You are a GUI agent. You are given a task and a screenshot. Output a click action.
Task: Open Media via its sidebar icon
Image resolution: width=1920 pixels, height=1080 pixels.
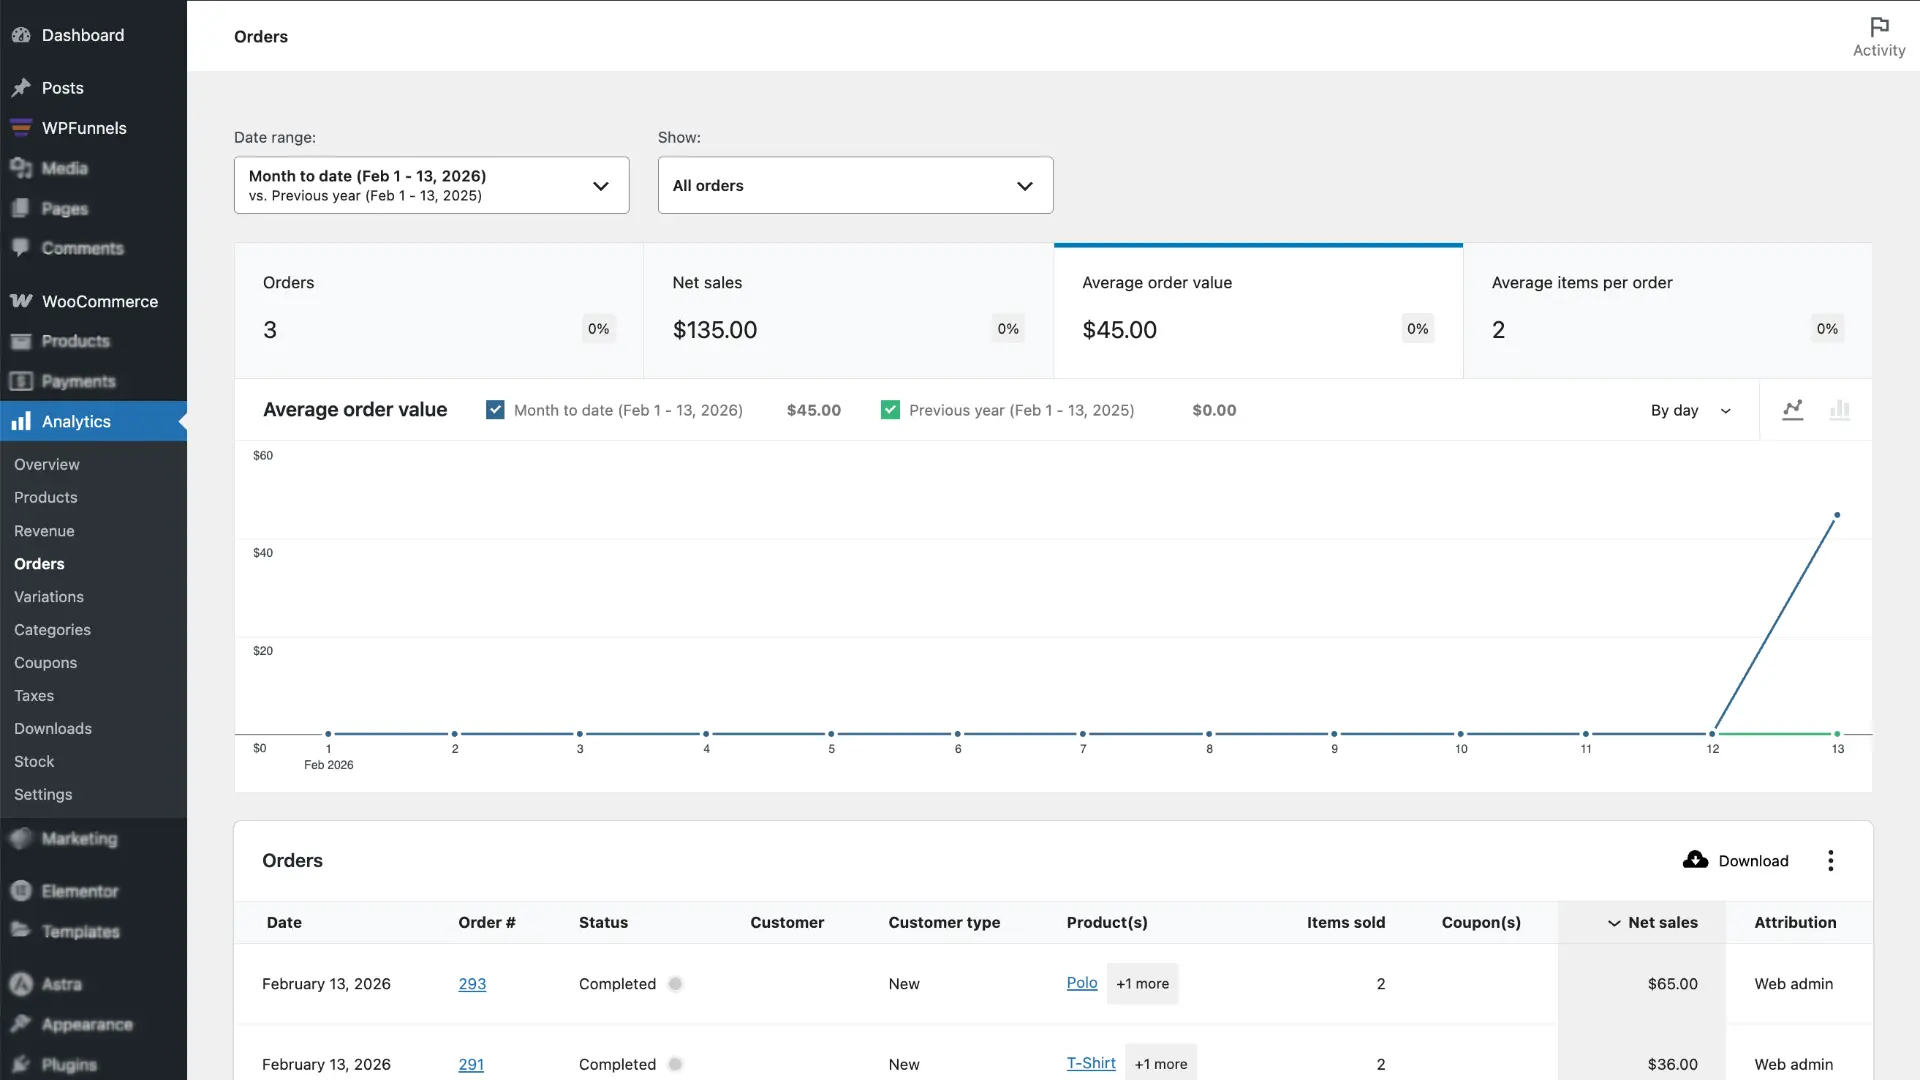pyautogui.click(x=21, y=168)
